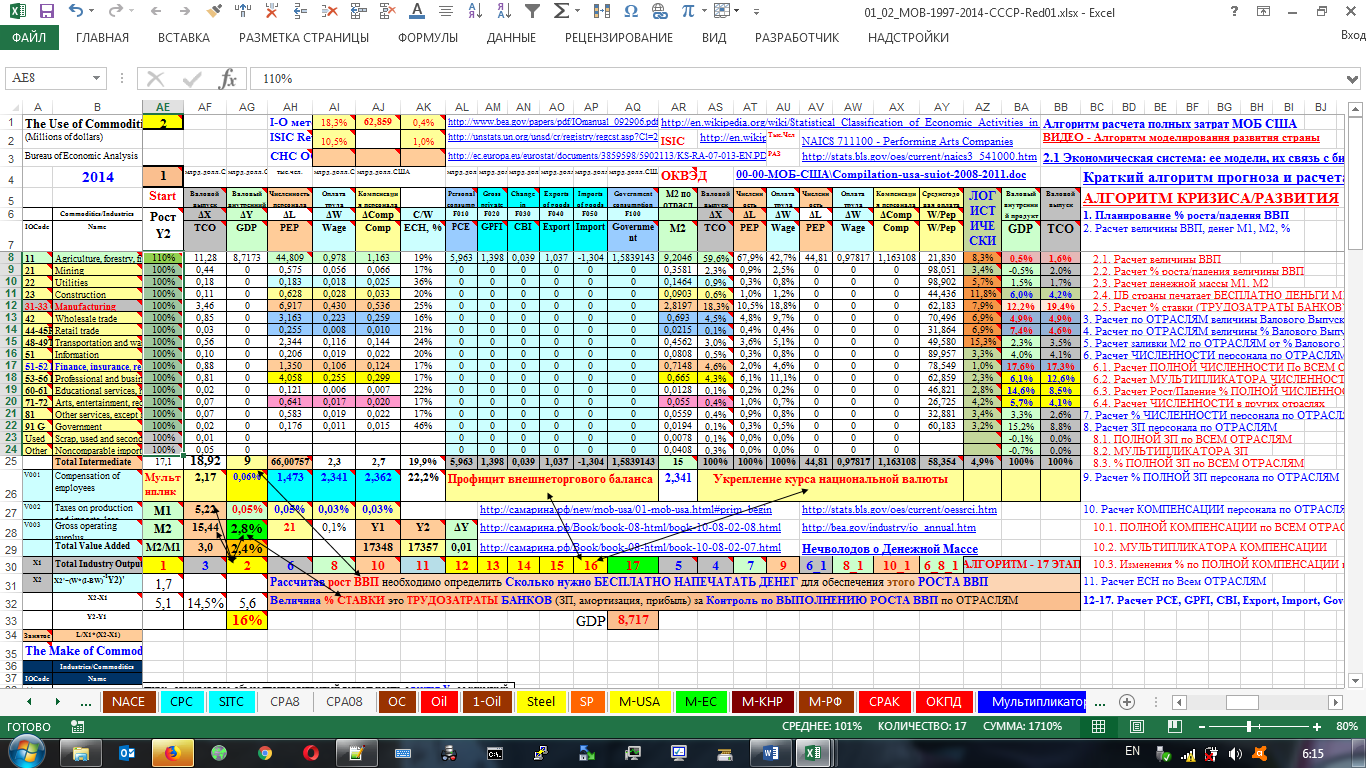
Task: Click the formula bar input showing 110%
Action: pos(700,79)
